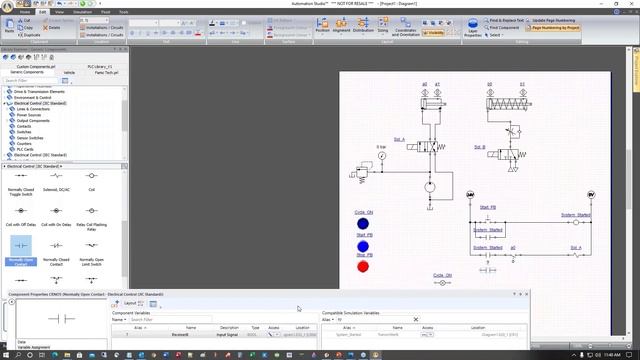Toggle Page Numbering by Project
The height and width of the screenshot is (360, 640).
coord(553,28)
